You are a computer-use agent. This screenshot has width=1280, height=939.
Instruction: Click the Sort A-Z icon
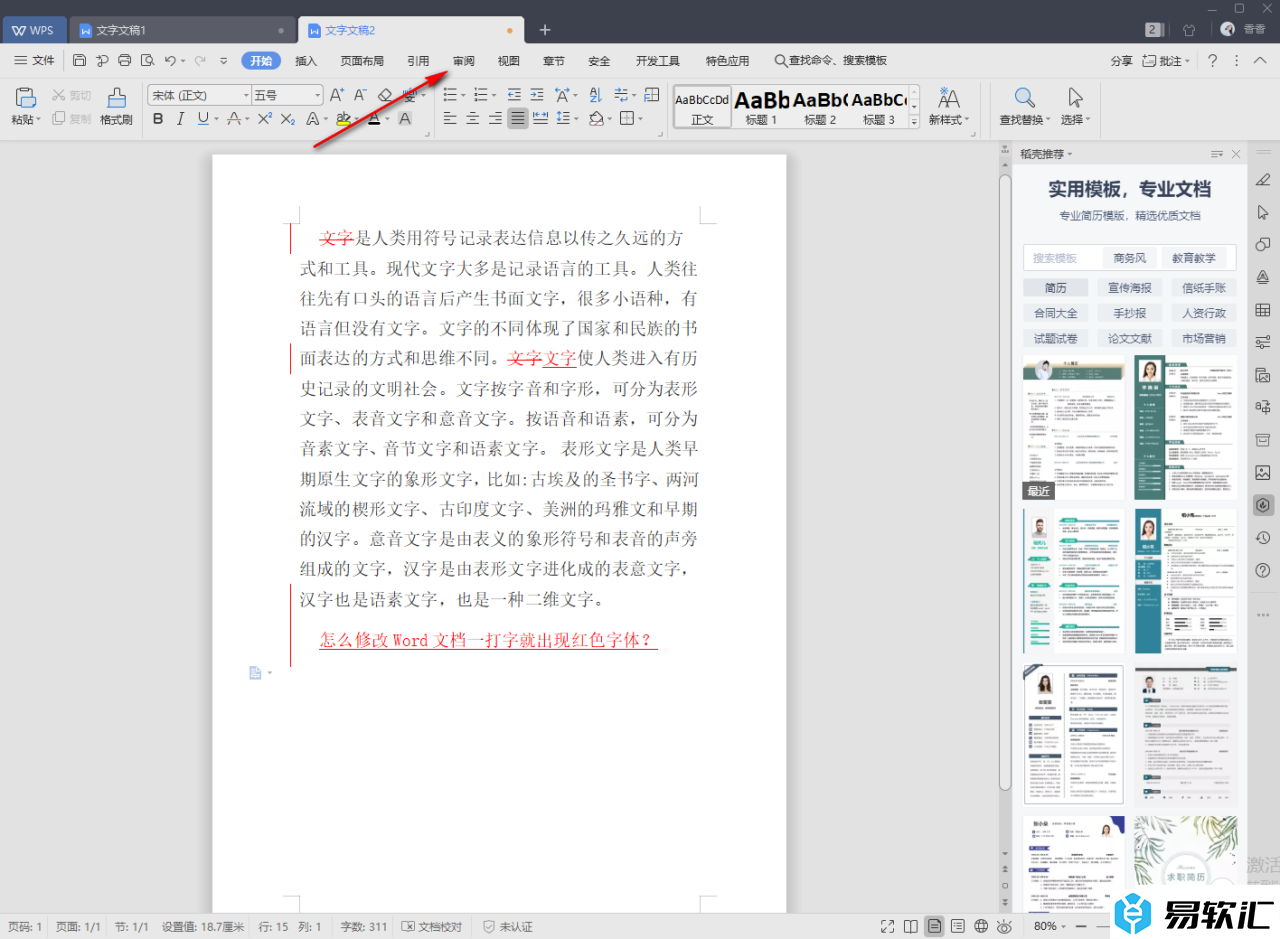point(596,95)
